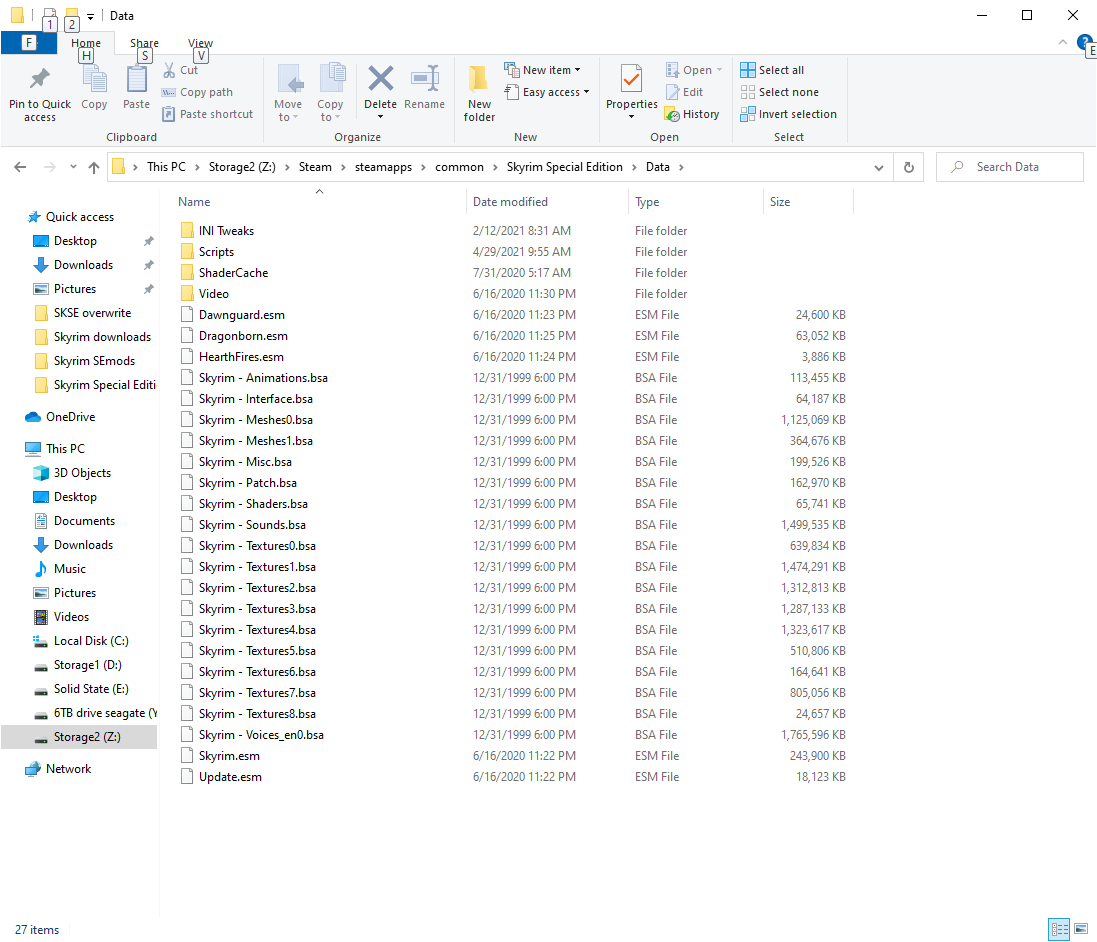Screen dimensions: 1097x942
Task: Open Music folder in navigation pane
Action: pos(59,569)
